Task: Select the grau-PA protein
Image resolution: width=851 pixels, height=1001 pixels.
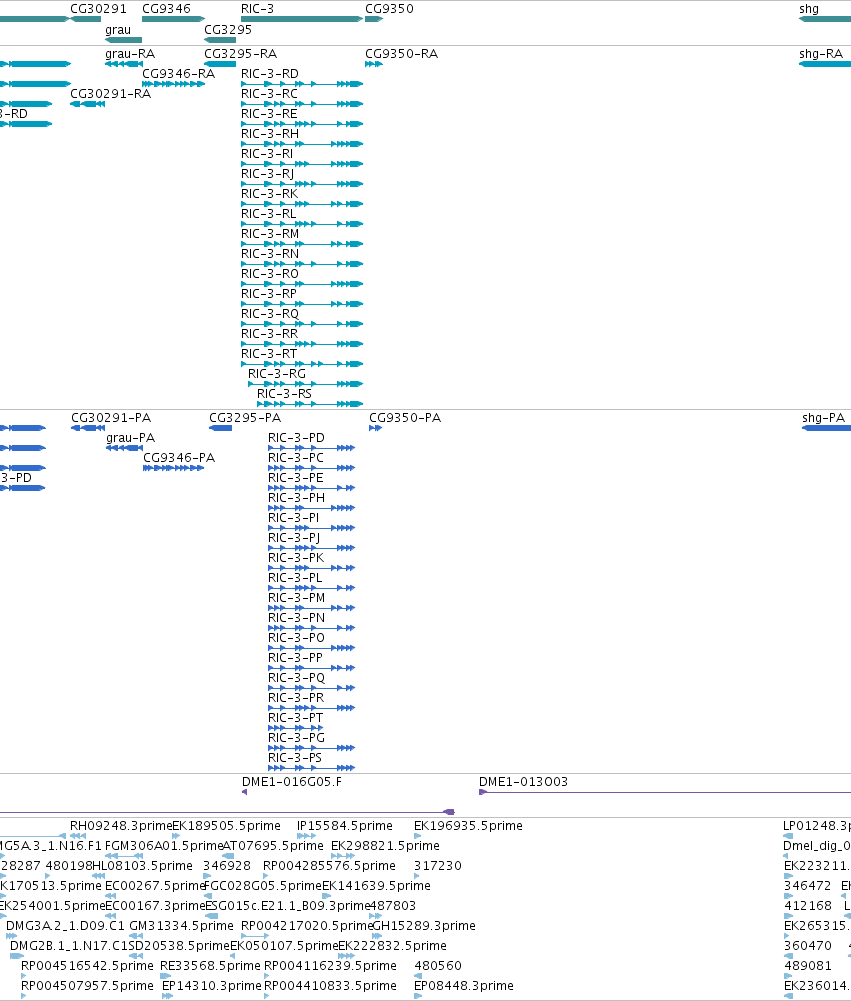Action: pos(124,448)
